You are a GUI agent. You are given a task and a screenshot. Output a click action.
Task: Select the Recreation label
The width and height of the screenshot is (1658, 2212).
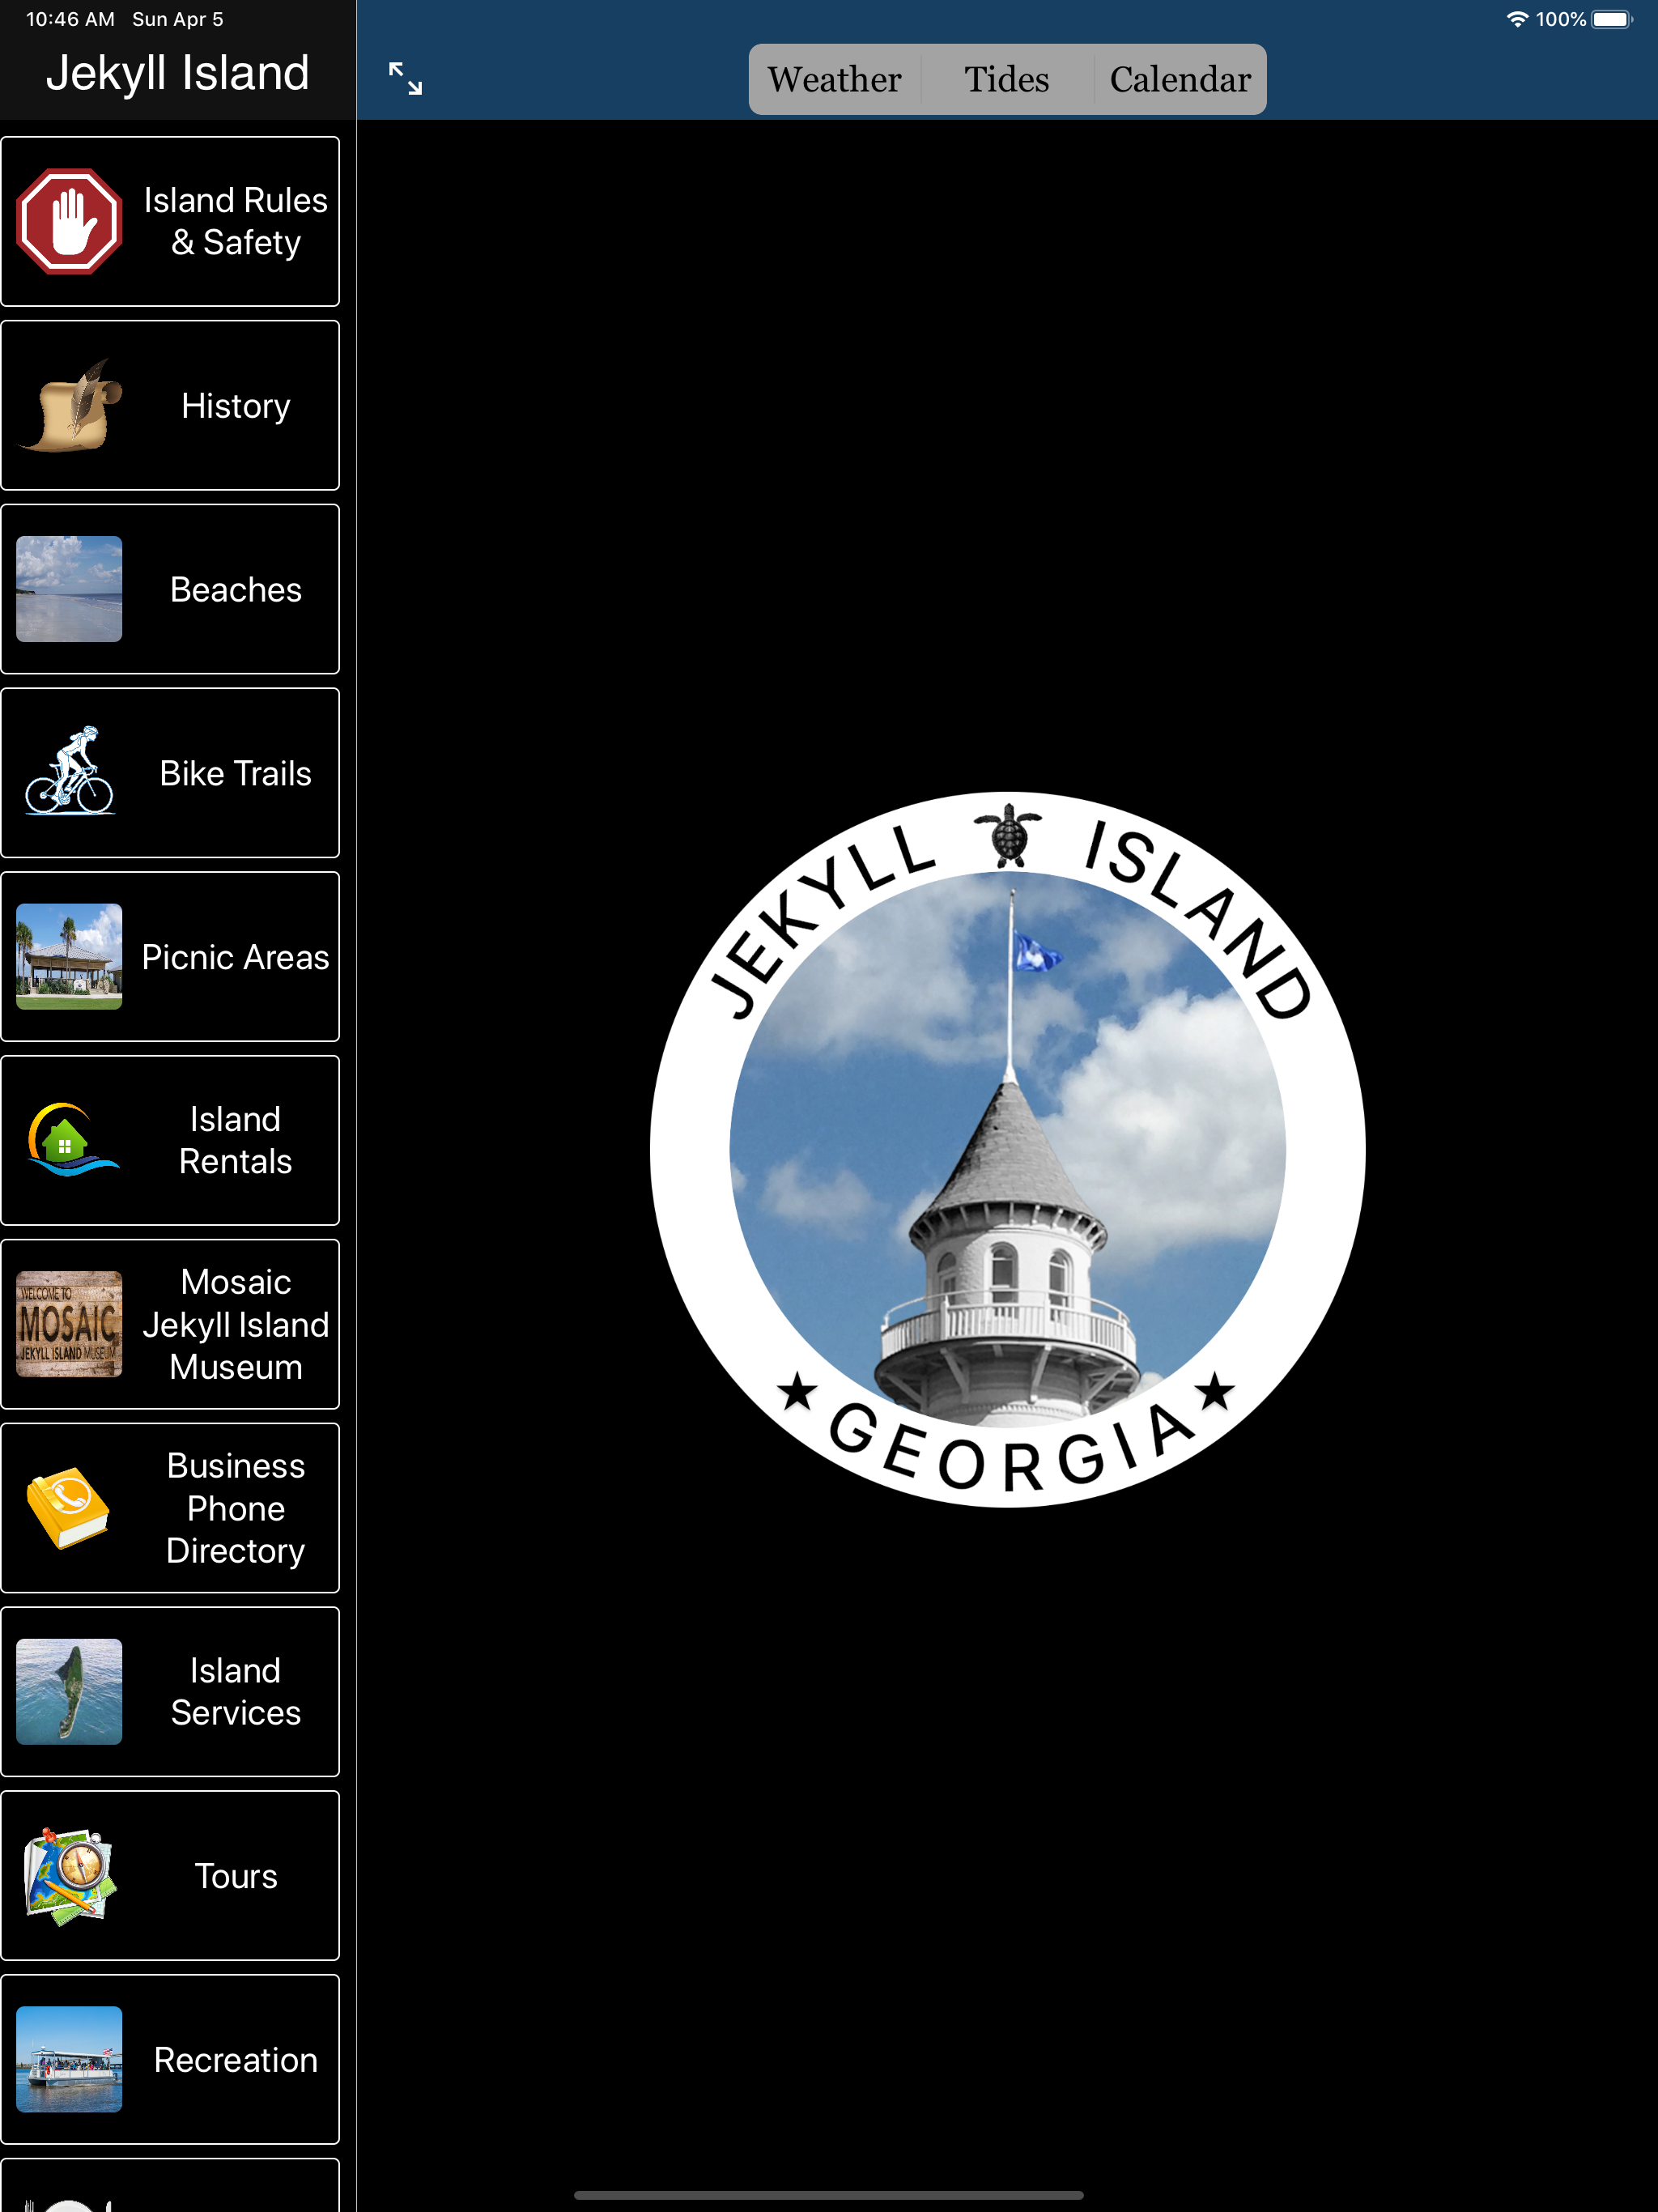(236, 2060)
